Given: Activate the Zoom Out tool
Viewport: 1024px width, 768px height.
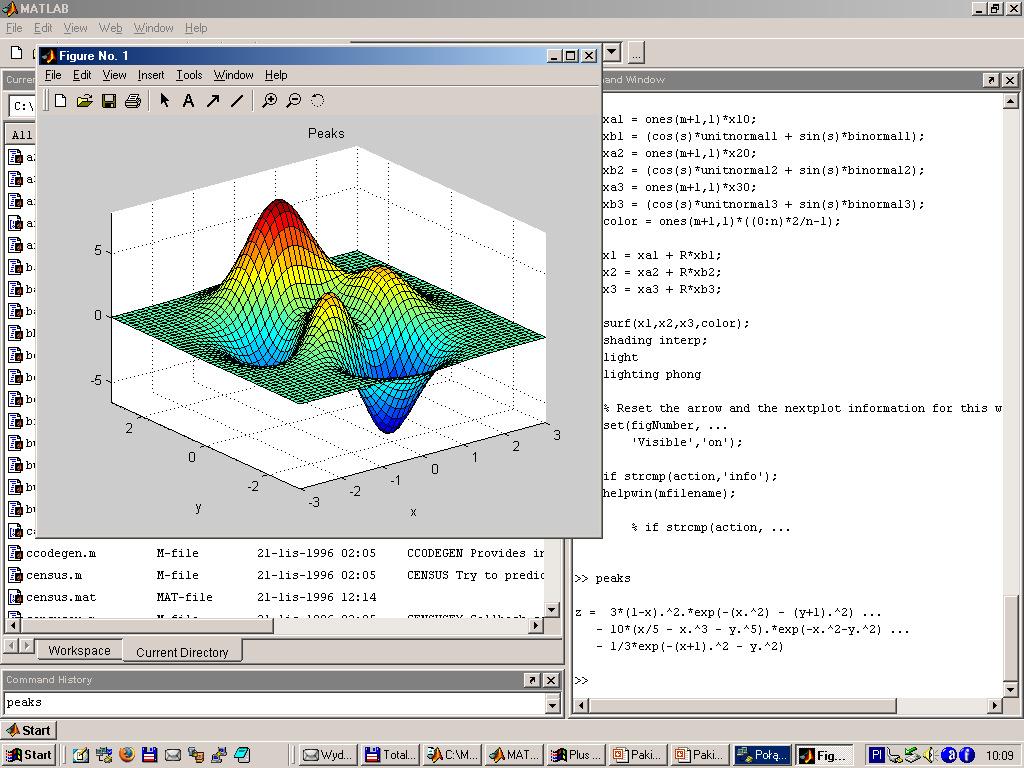Looking at the screenshot, I should coord(294,101).
